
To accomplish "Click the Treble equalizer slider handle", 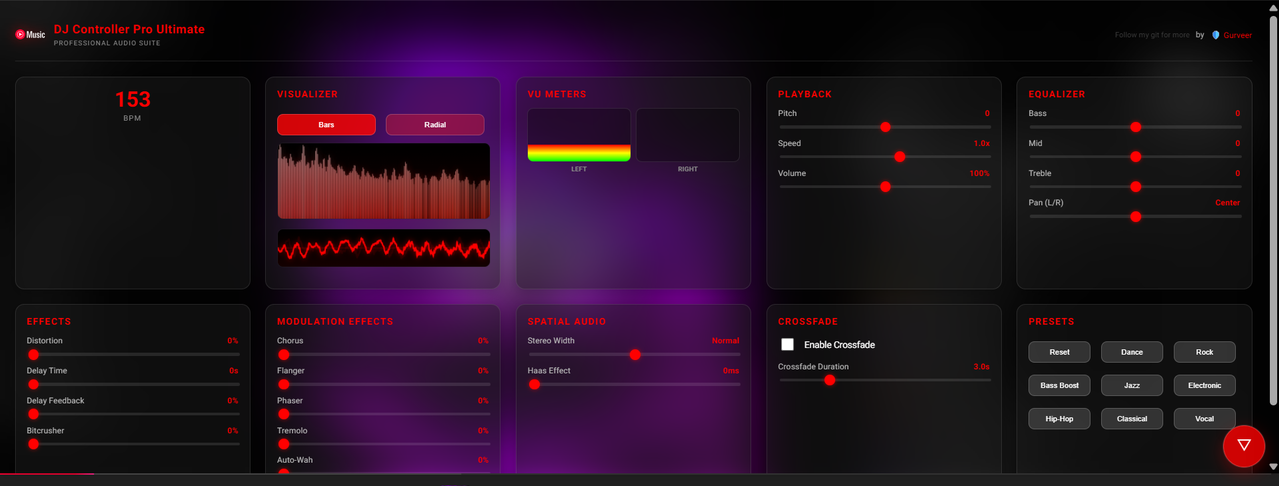I will (x=1135, y=187).
